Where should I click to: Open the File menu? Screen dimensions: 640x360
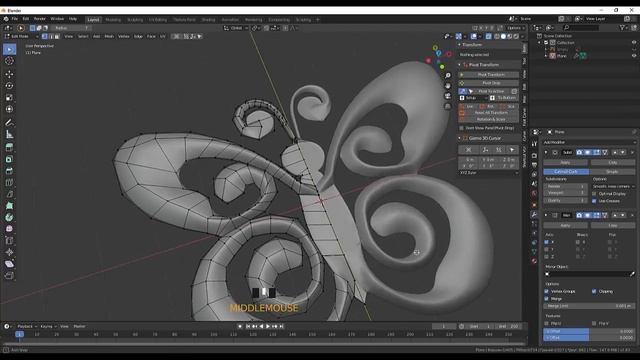tap(14, 19)
